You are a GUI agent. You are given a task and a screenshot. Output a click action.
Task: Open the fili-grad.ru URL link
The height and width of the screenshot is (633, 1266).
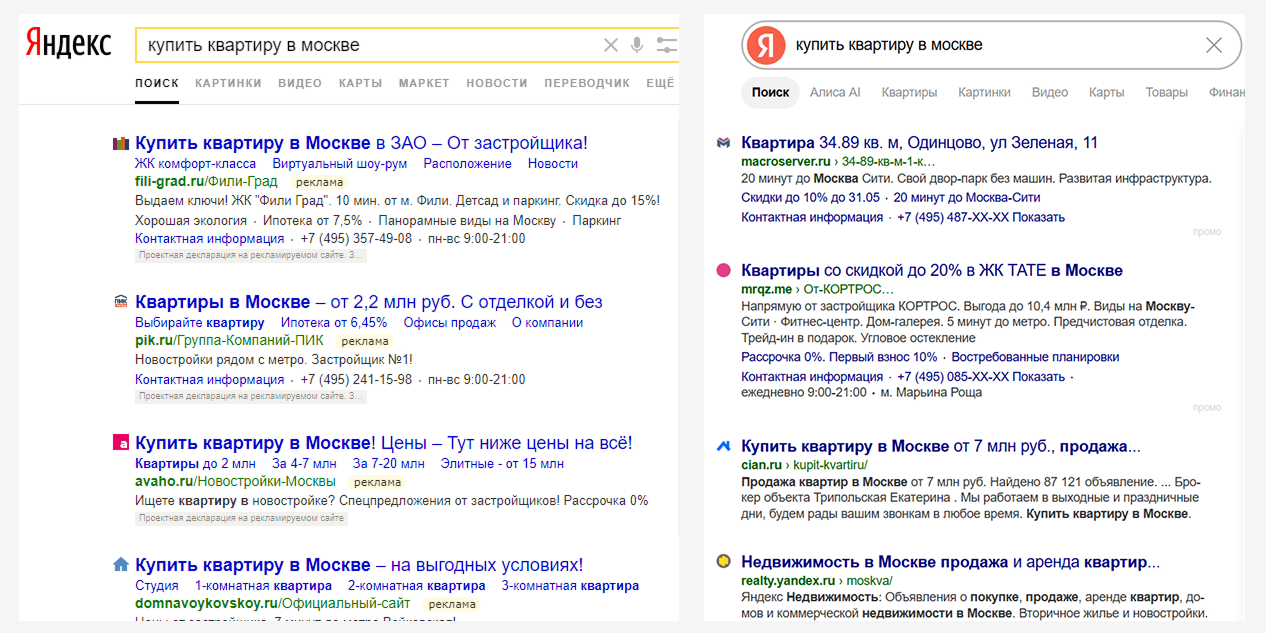click(x=207, y=181)
